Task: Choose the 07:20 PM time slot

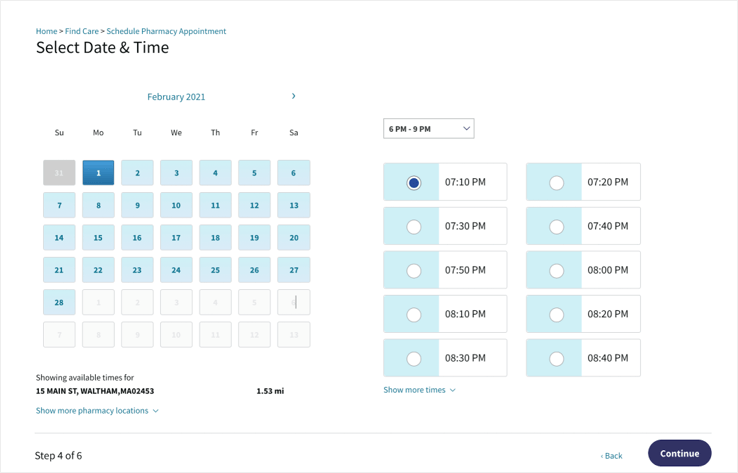Action: 557,183
